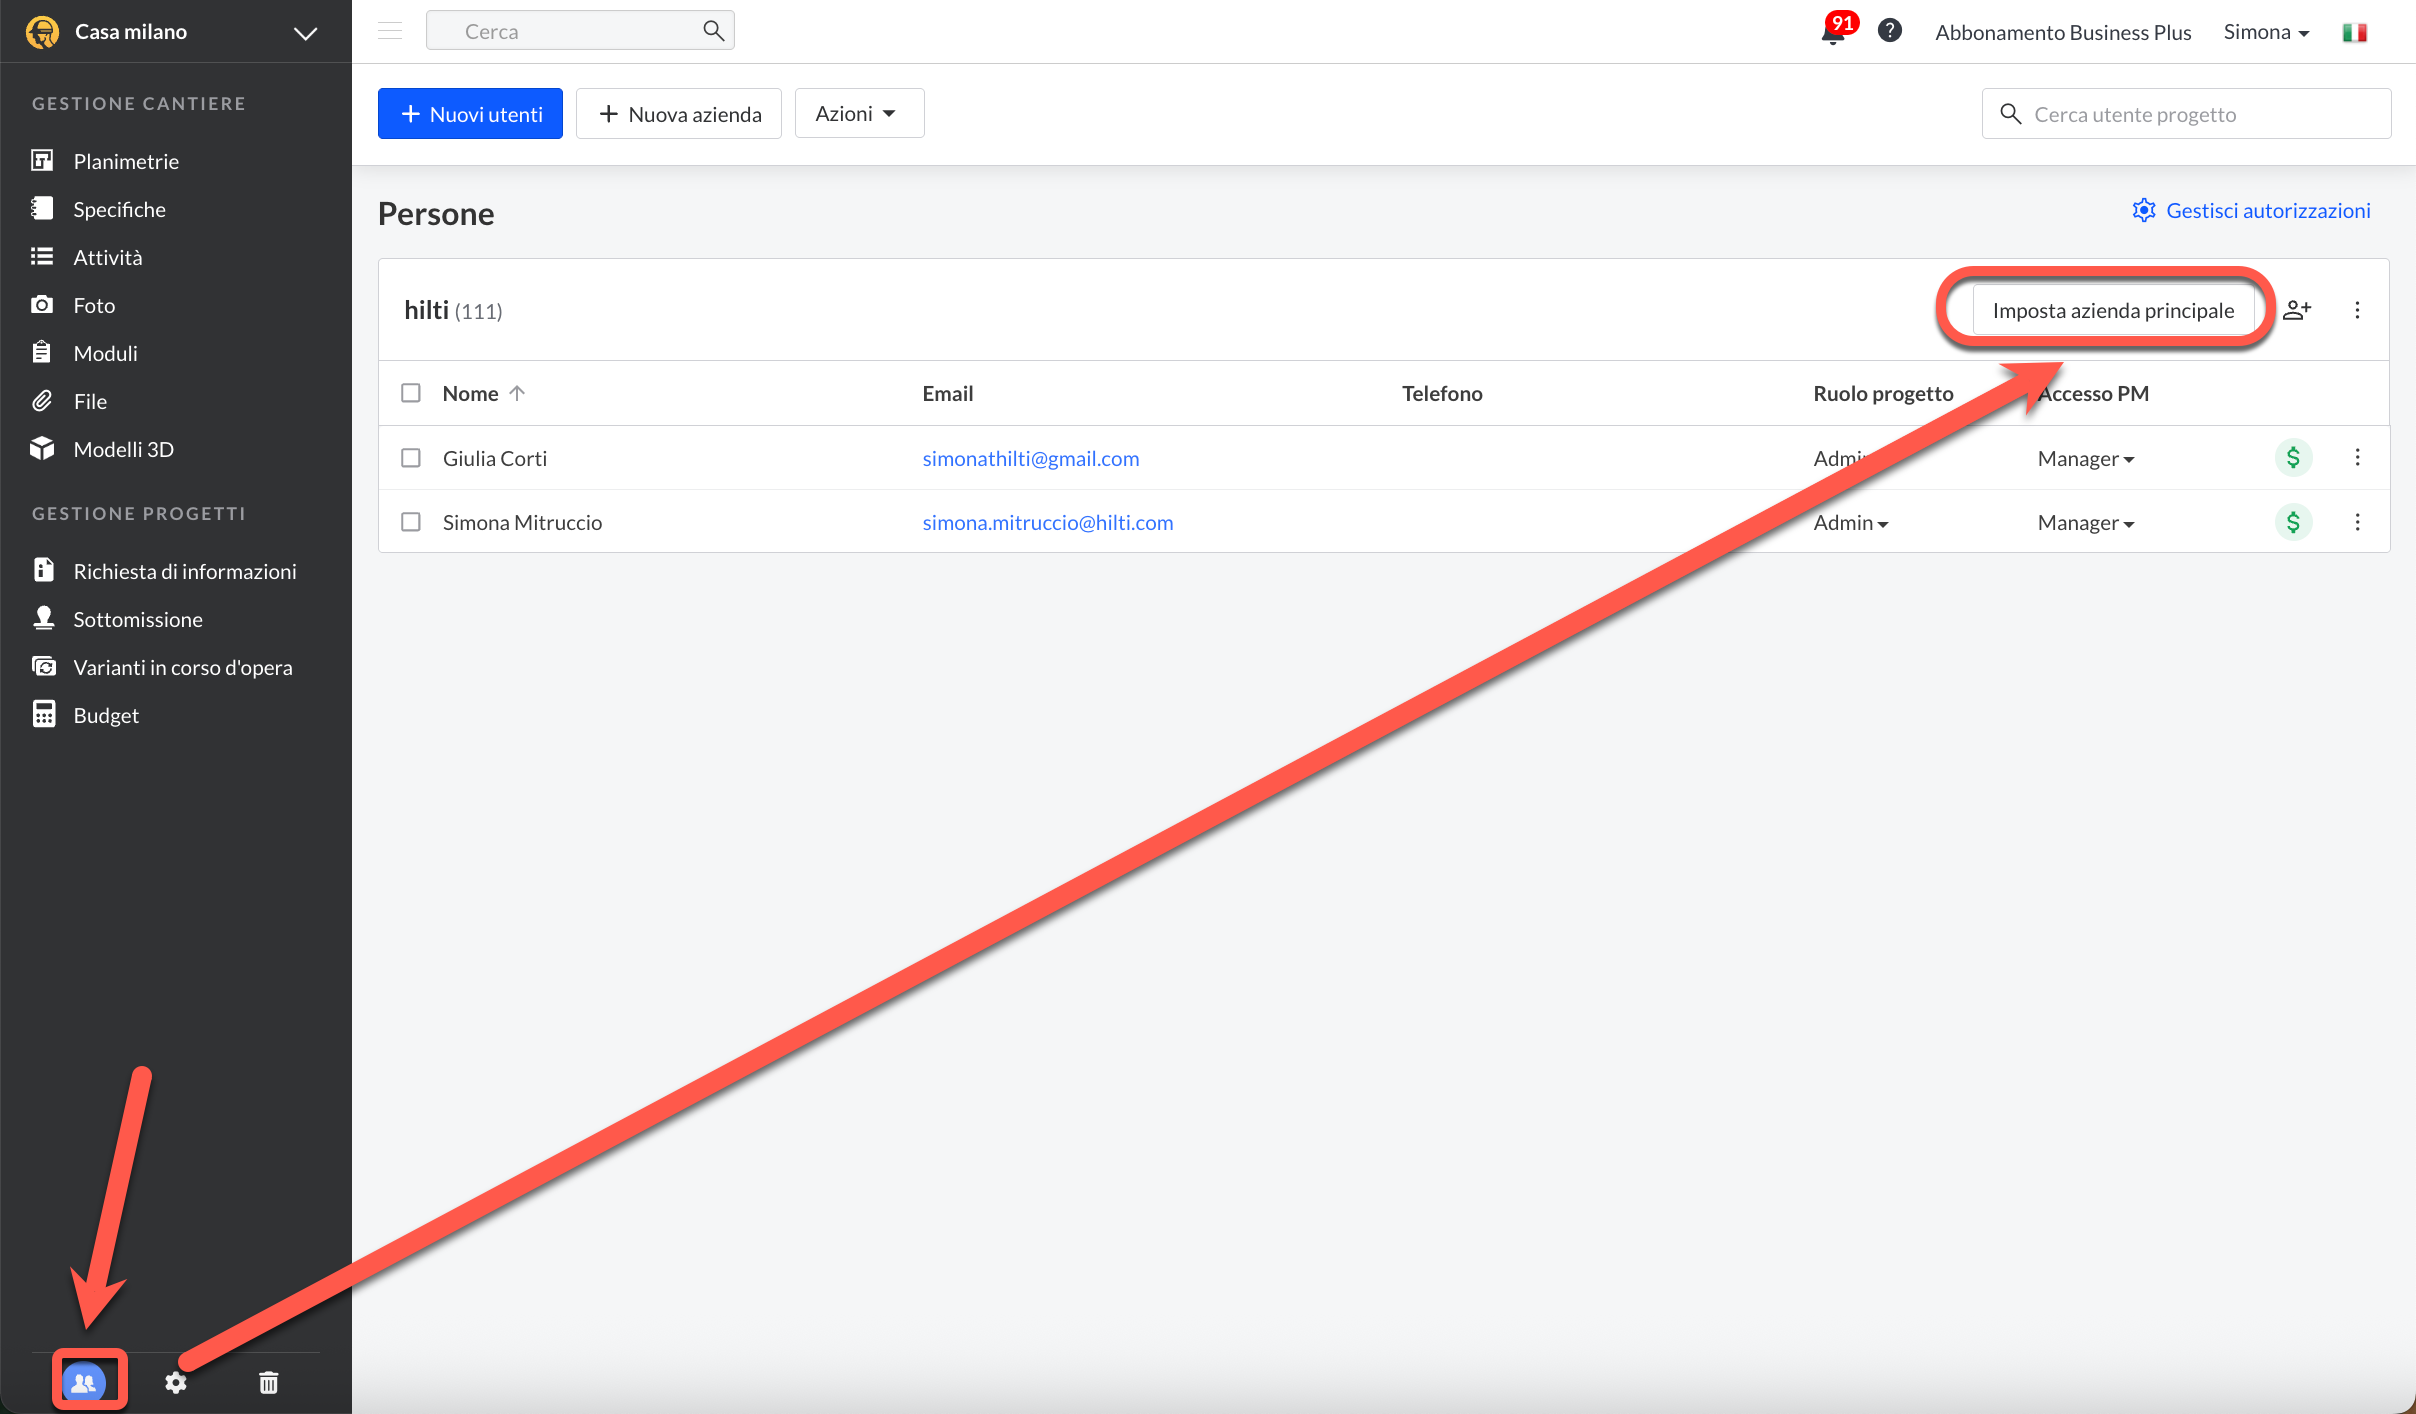Open project settings gear icon

(x=176, y=1382)
